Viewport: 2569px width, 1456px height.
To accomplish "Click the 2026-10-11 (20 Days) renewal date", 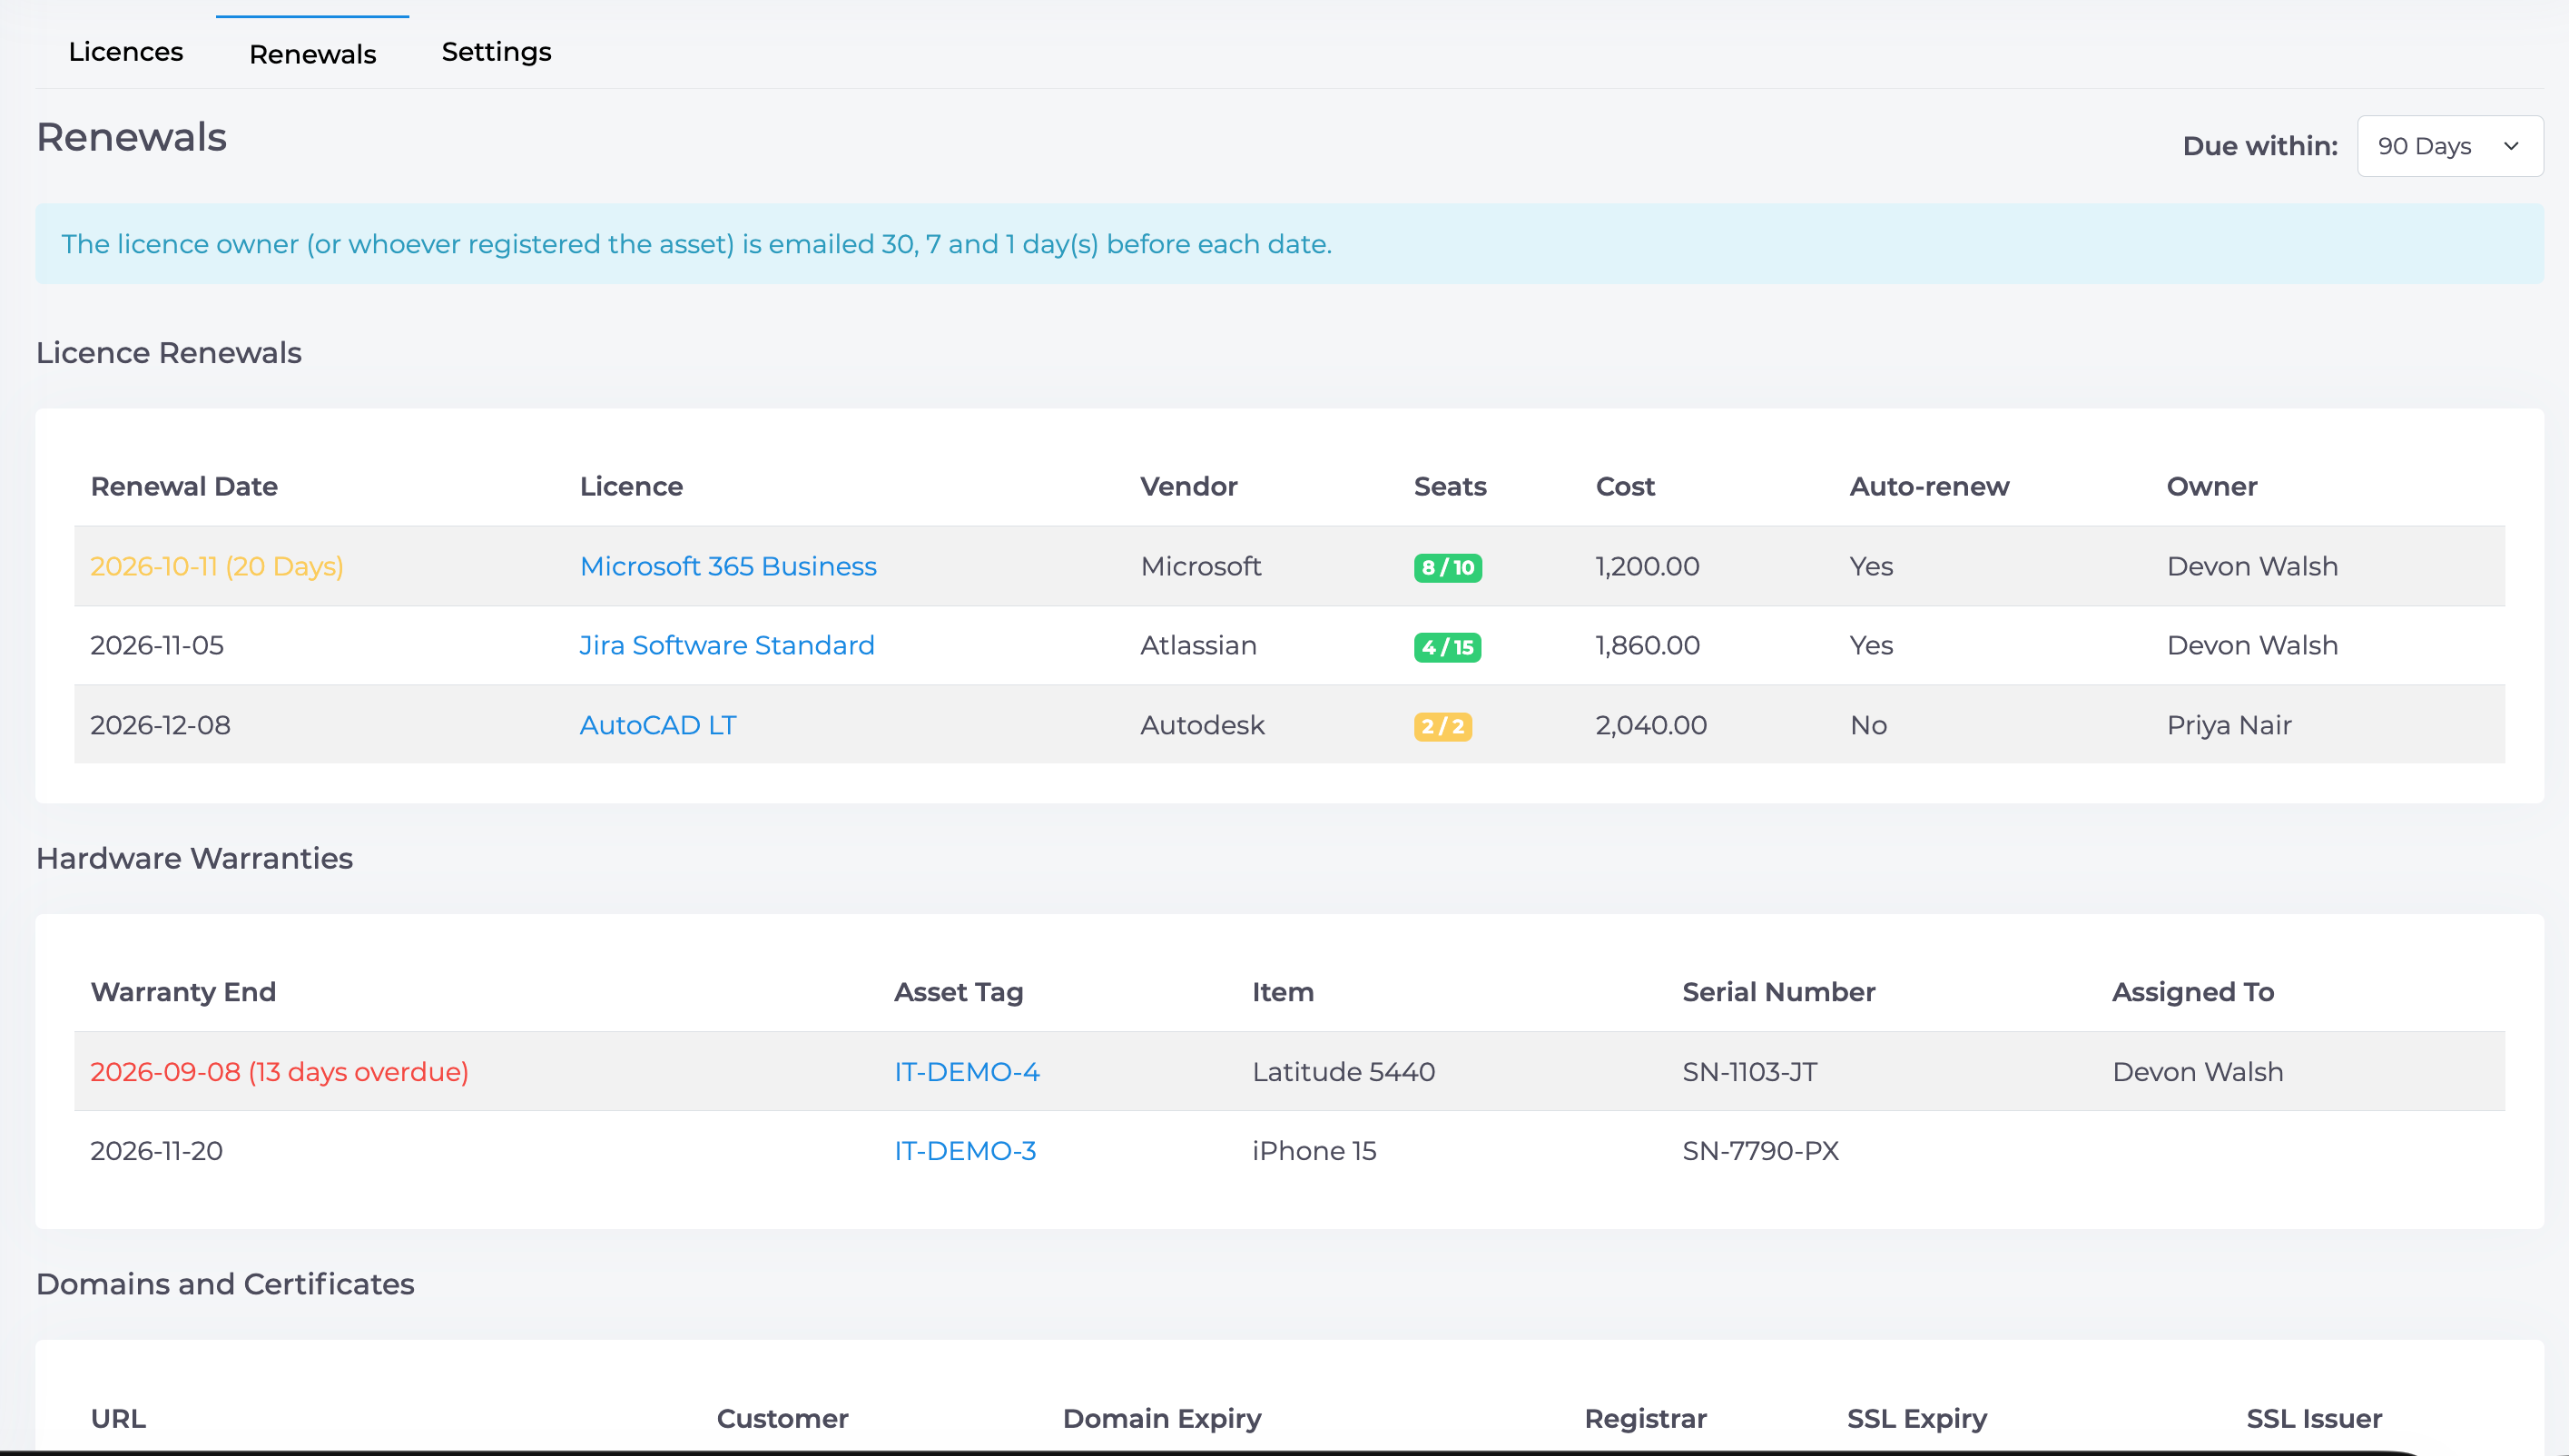I will (x=217, y=566).
